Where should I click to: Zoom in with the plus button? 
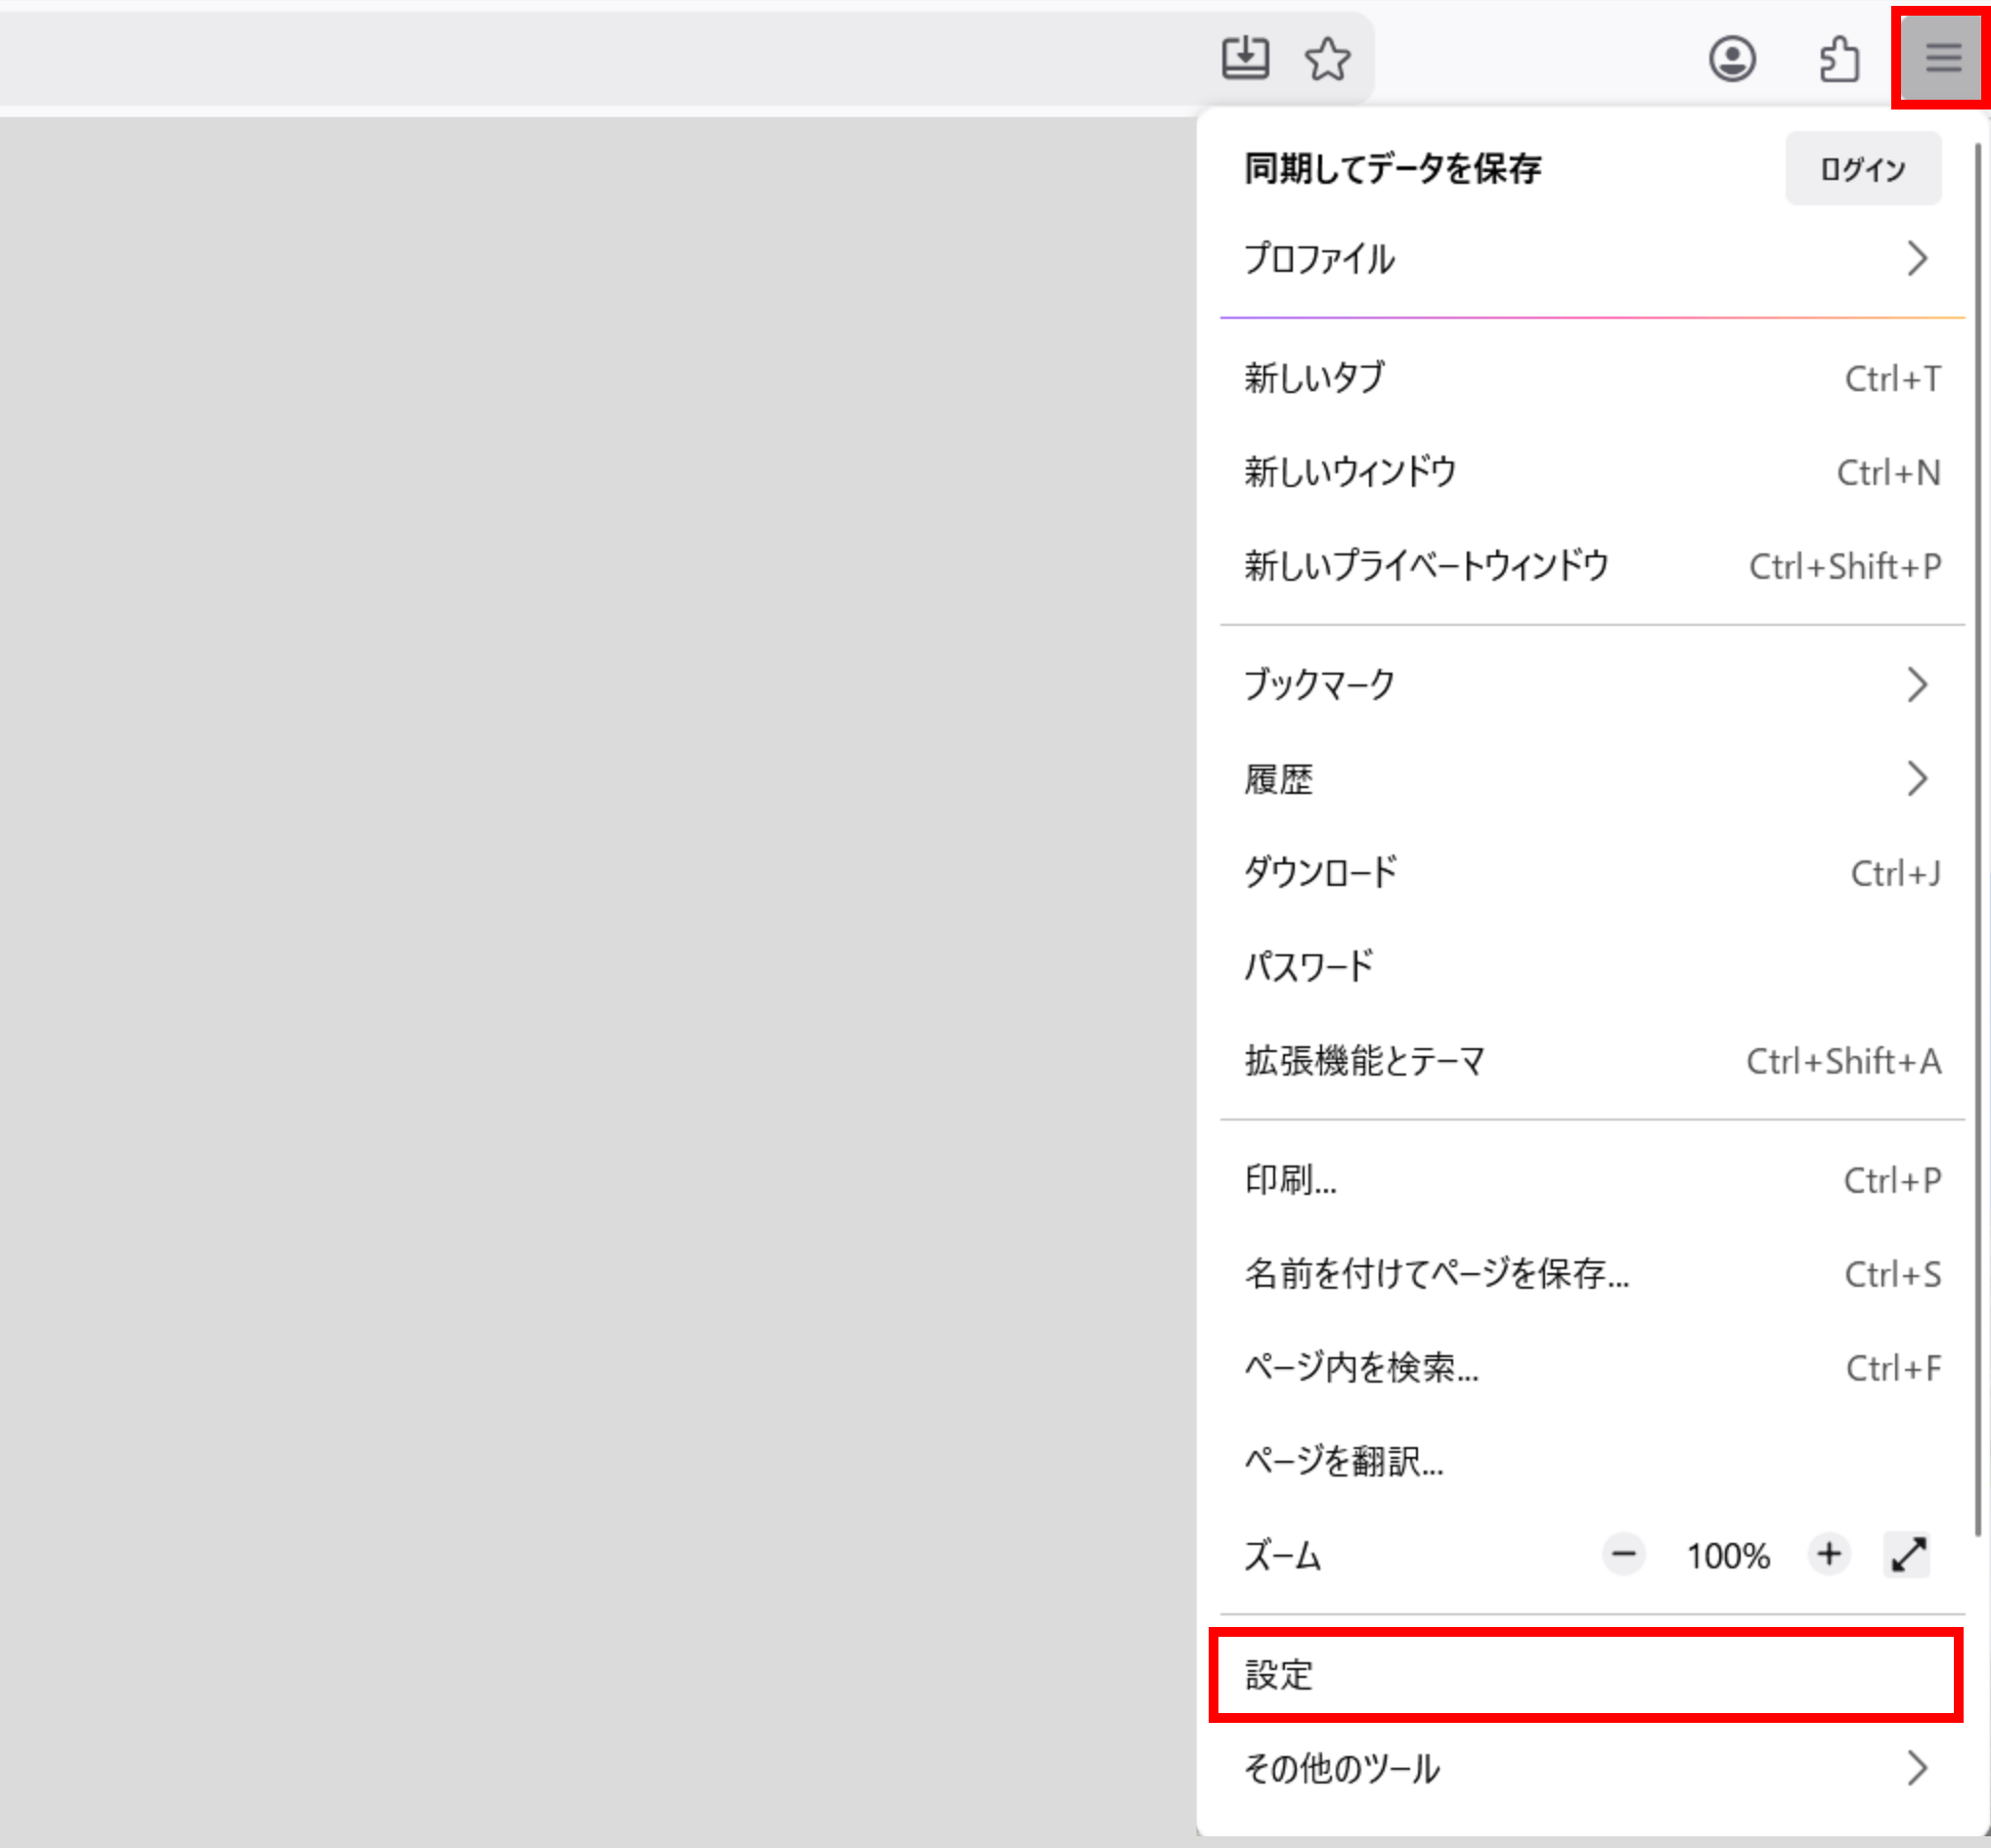(x=1829, y=1555)
